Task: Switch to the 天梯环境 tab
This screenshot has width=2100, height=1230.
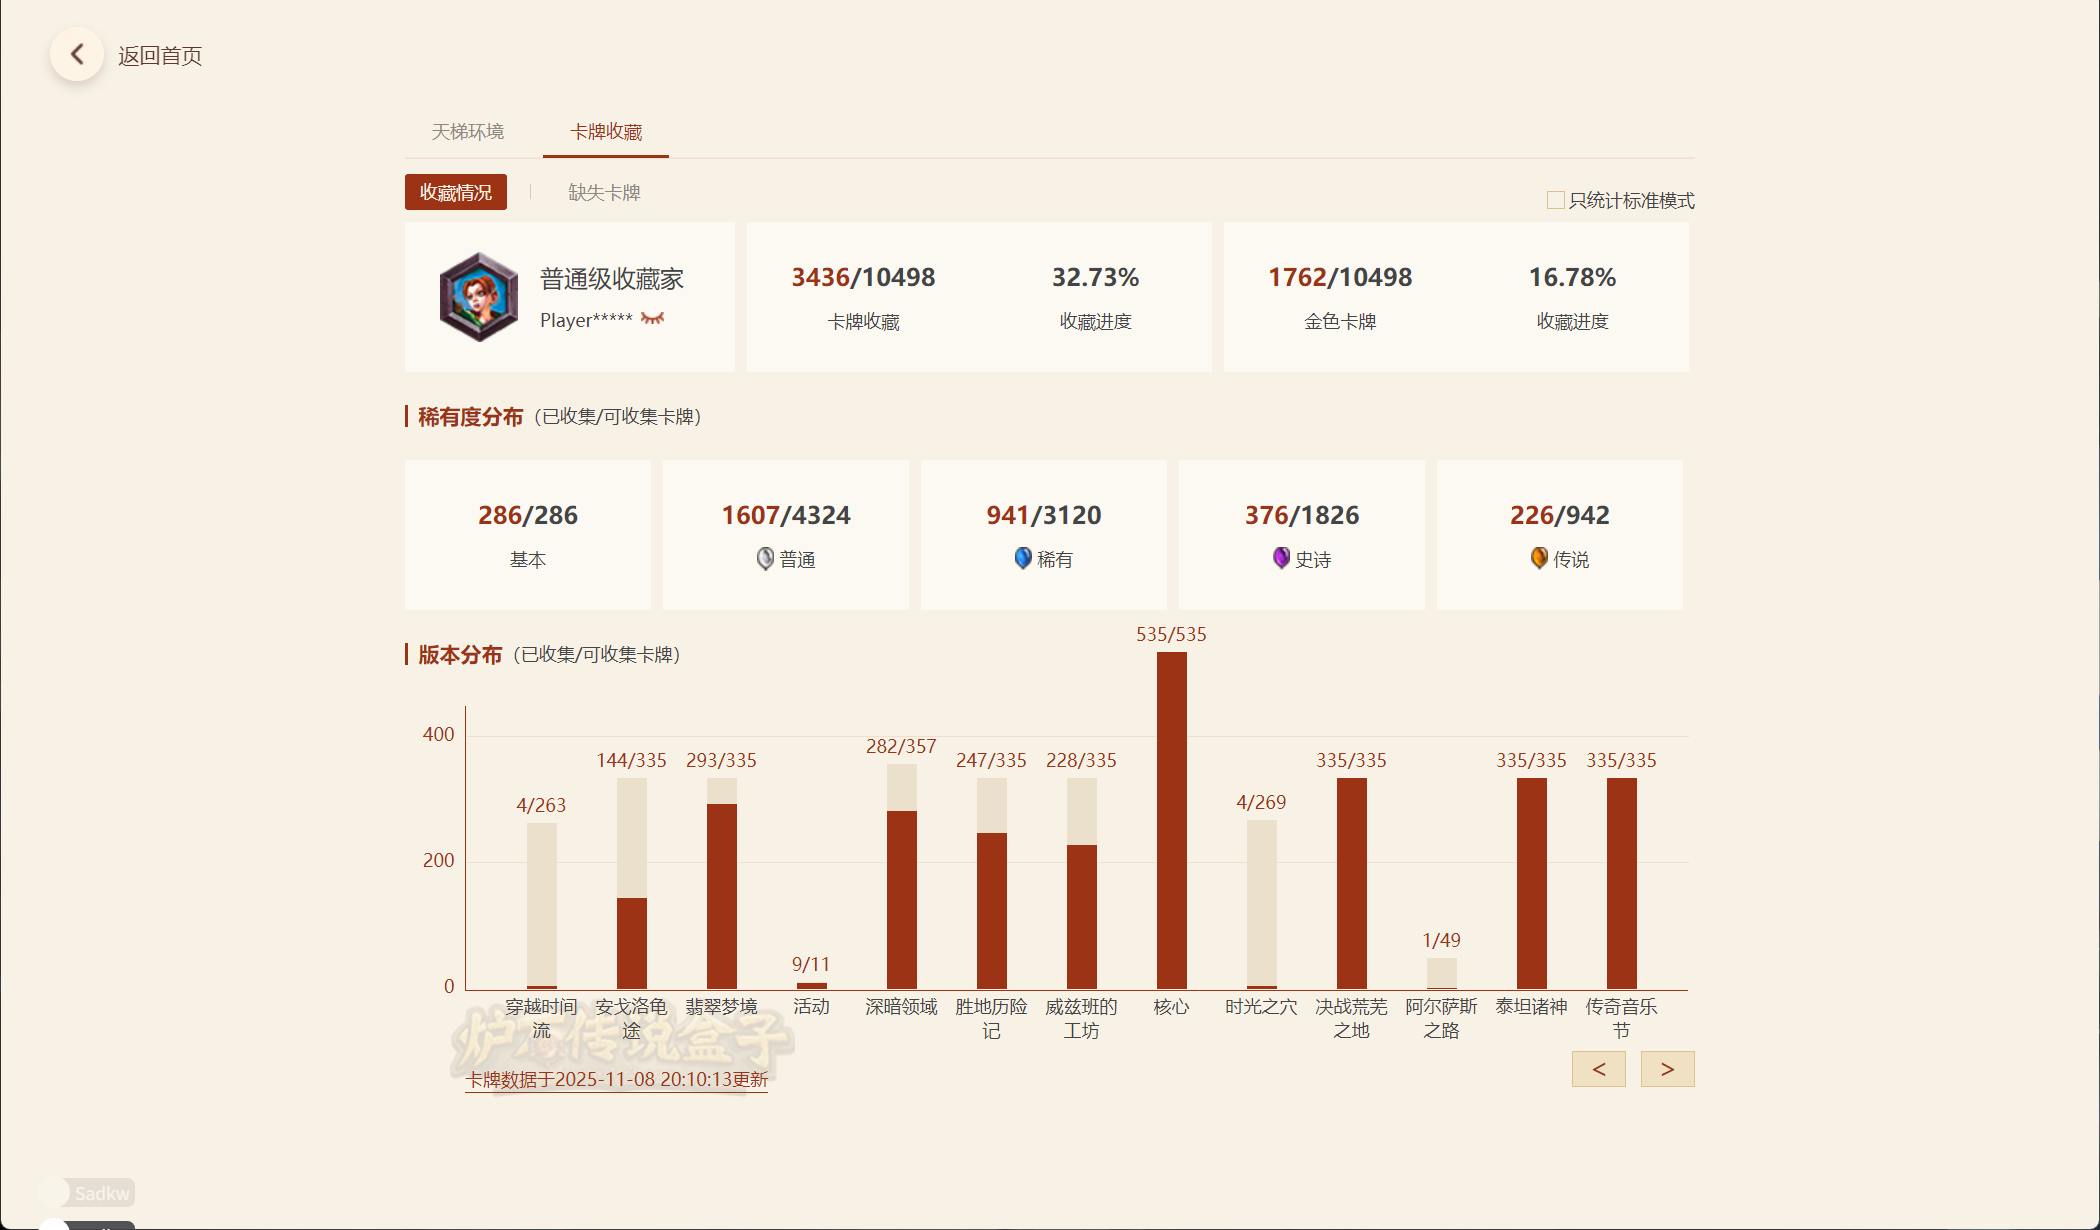Action: (468, 132)
